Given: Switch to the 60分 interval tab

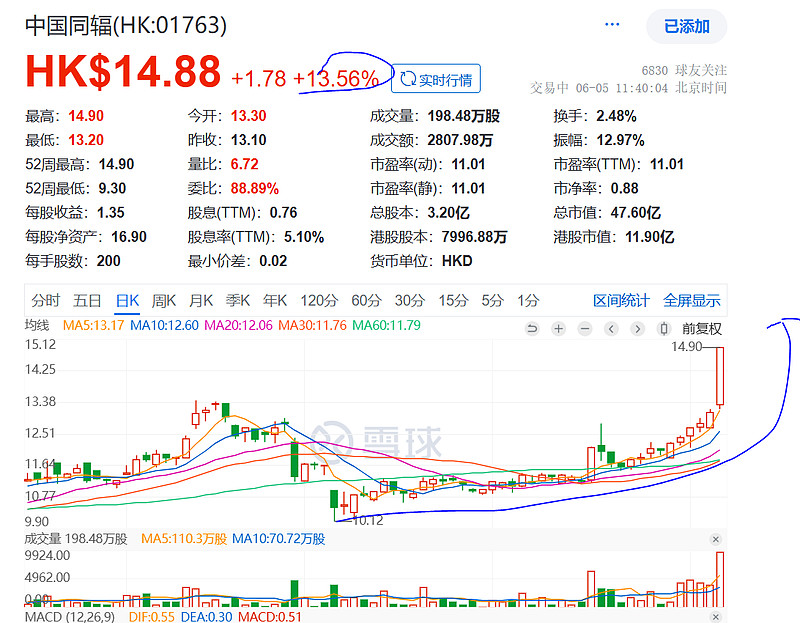Looking at the screenshot, I should (x=366, y=301).
